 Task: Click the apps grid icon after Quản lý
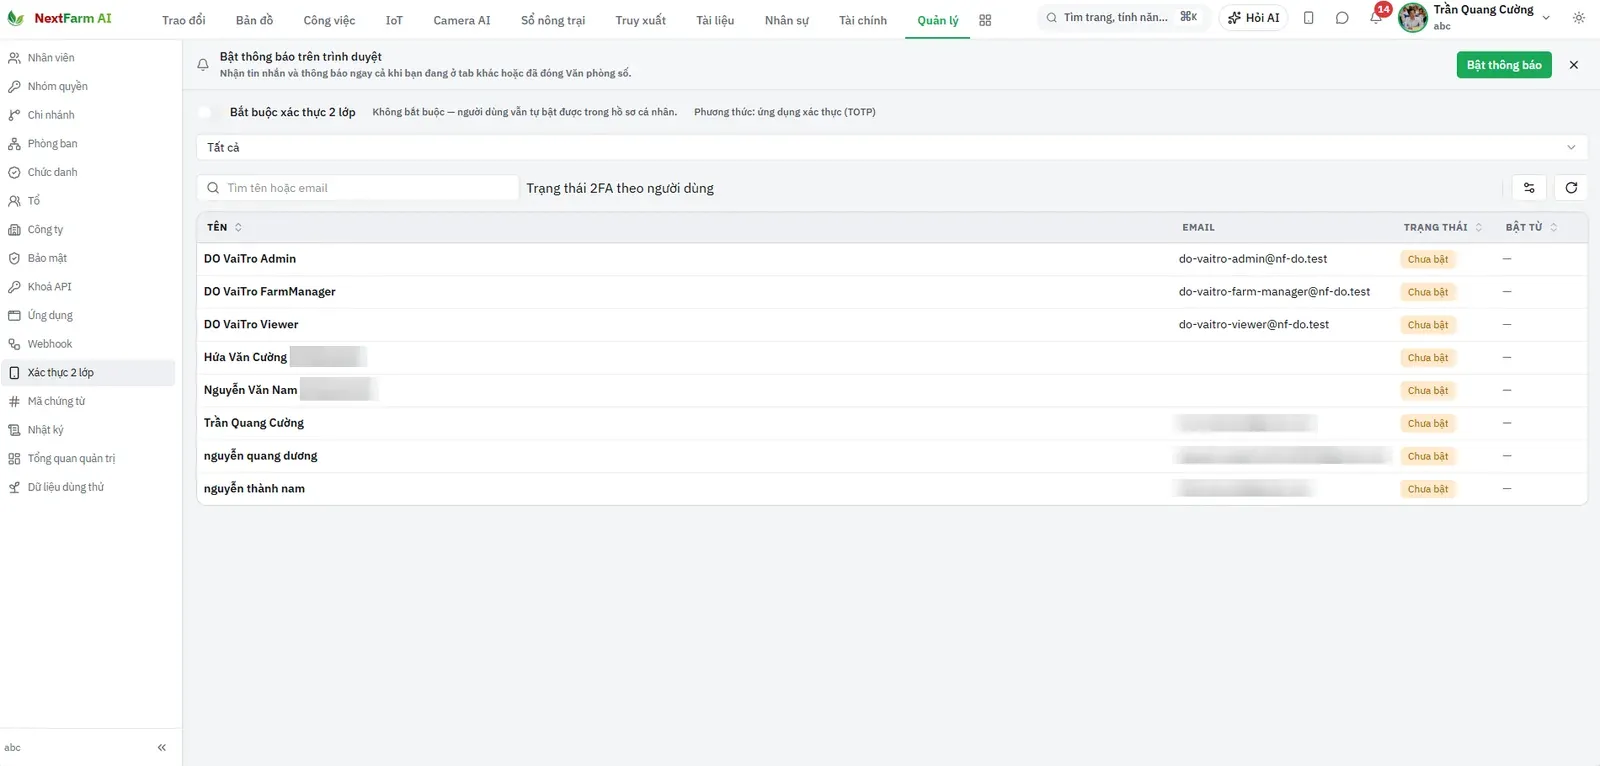tap(985, 20)
